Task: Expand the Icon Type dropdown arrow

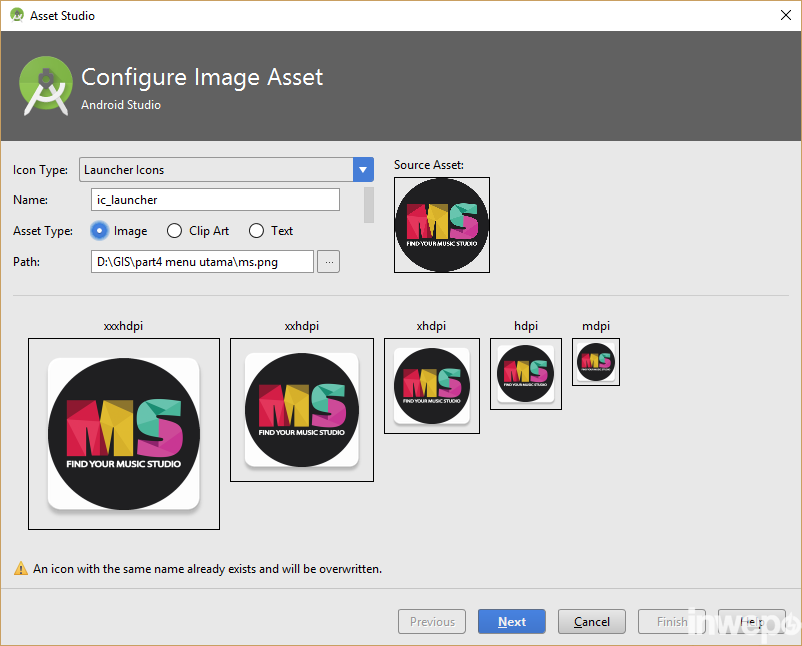Action: pyautogui.click(x=363, y=170)
